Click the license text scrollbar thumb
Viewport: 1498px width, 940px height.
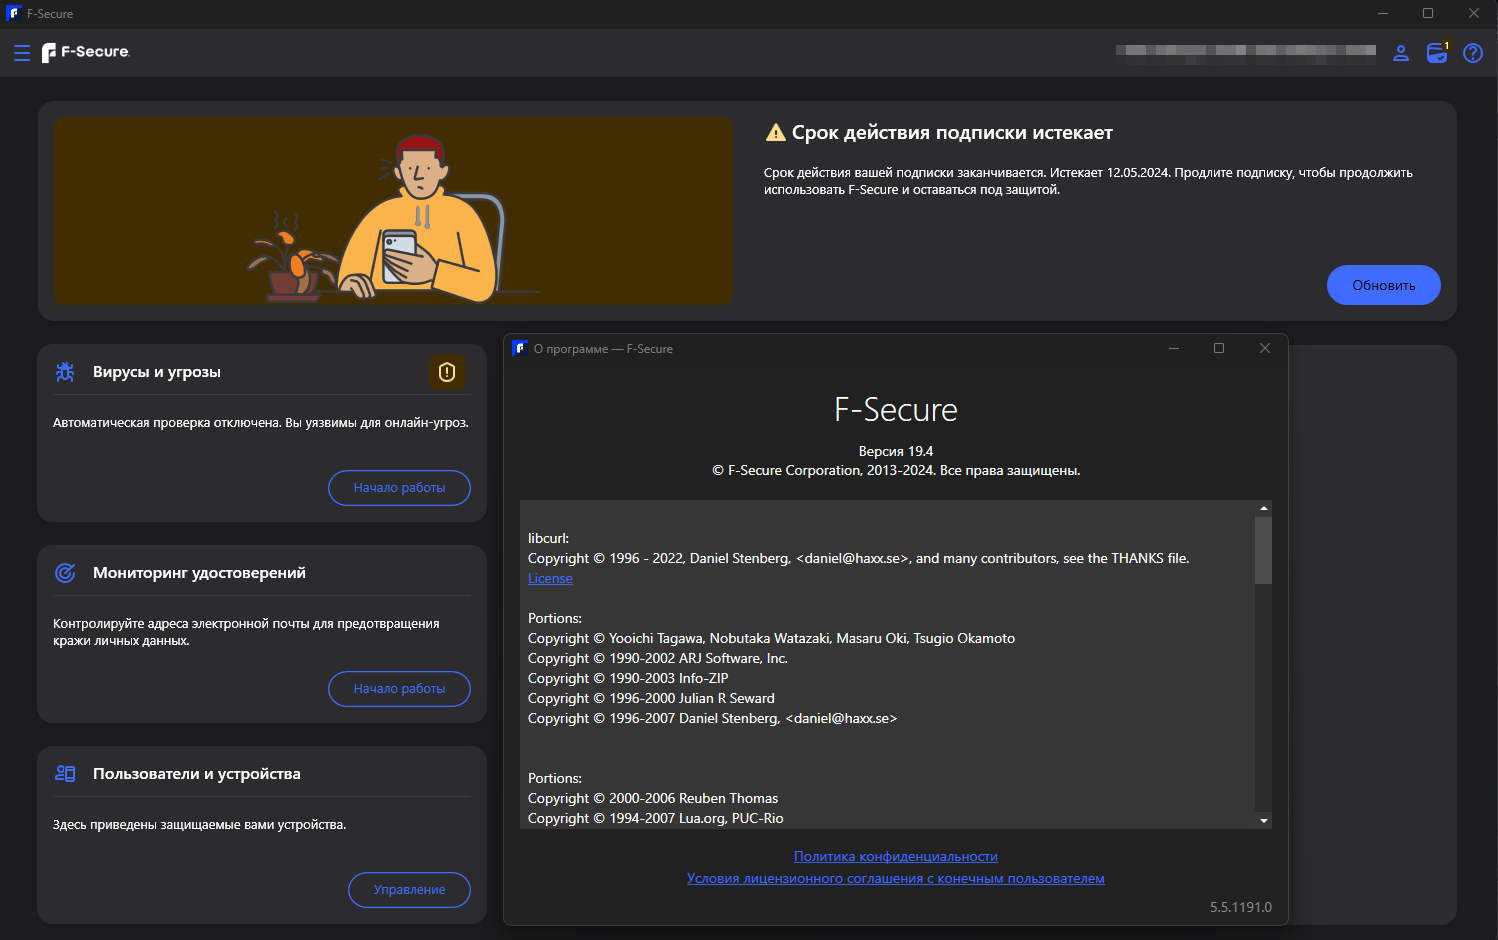(x=1264, y=550)
